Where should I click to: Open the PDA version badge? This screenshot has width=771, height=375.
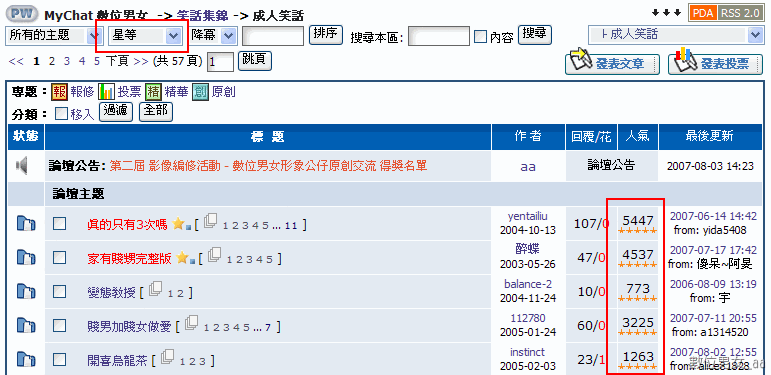point(702,13)
